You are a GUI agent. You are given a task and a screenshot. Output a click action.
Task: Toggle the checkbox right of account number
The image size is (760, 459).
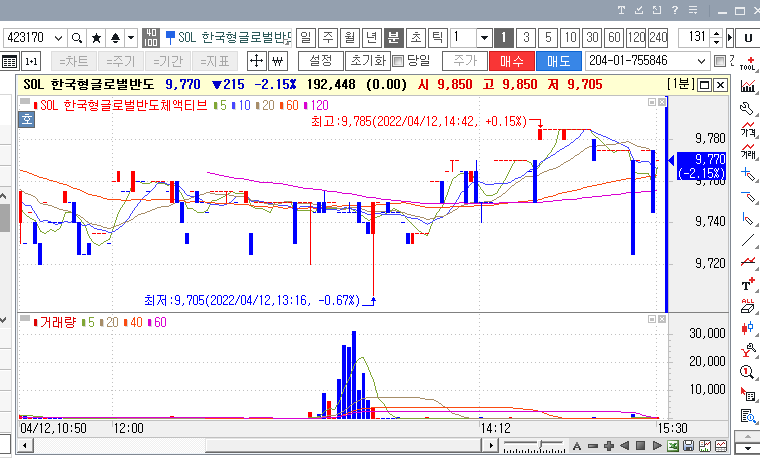click(720, 61)
